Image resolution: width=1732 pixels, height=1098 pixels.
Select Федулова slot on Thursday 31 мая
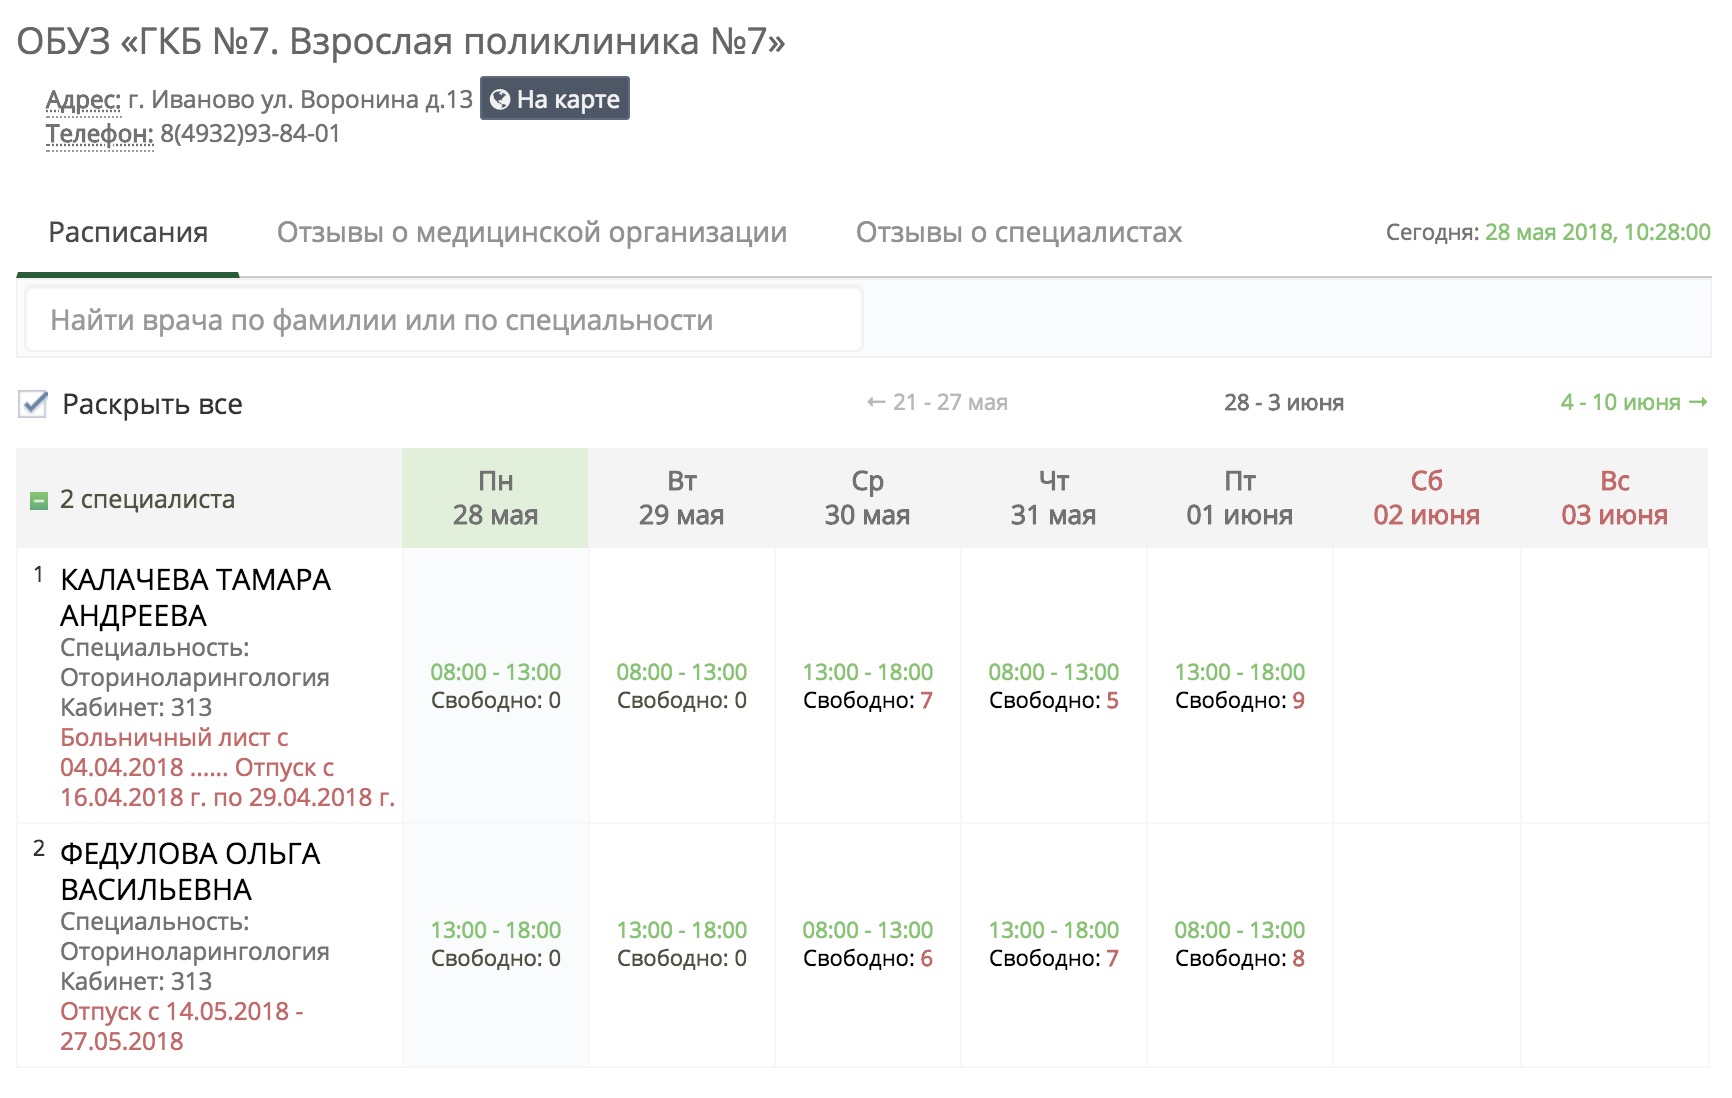point(1054,944)
